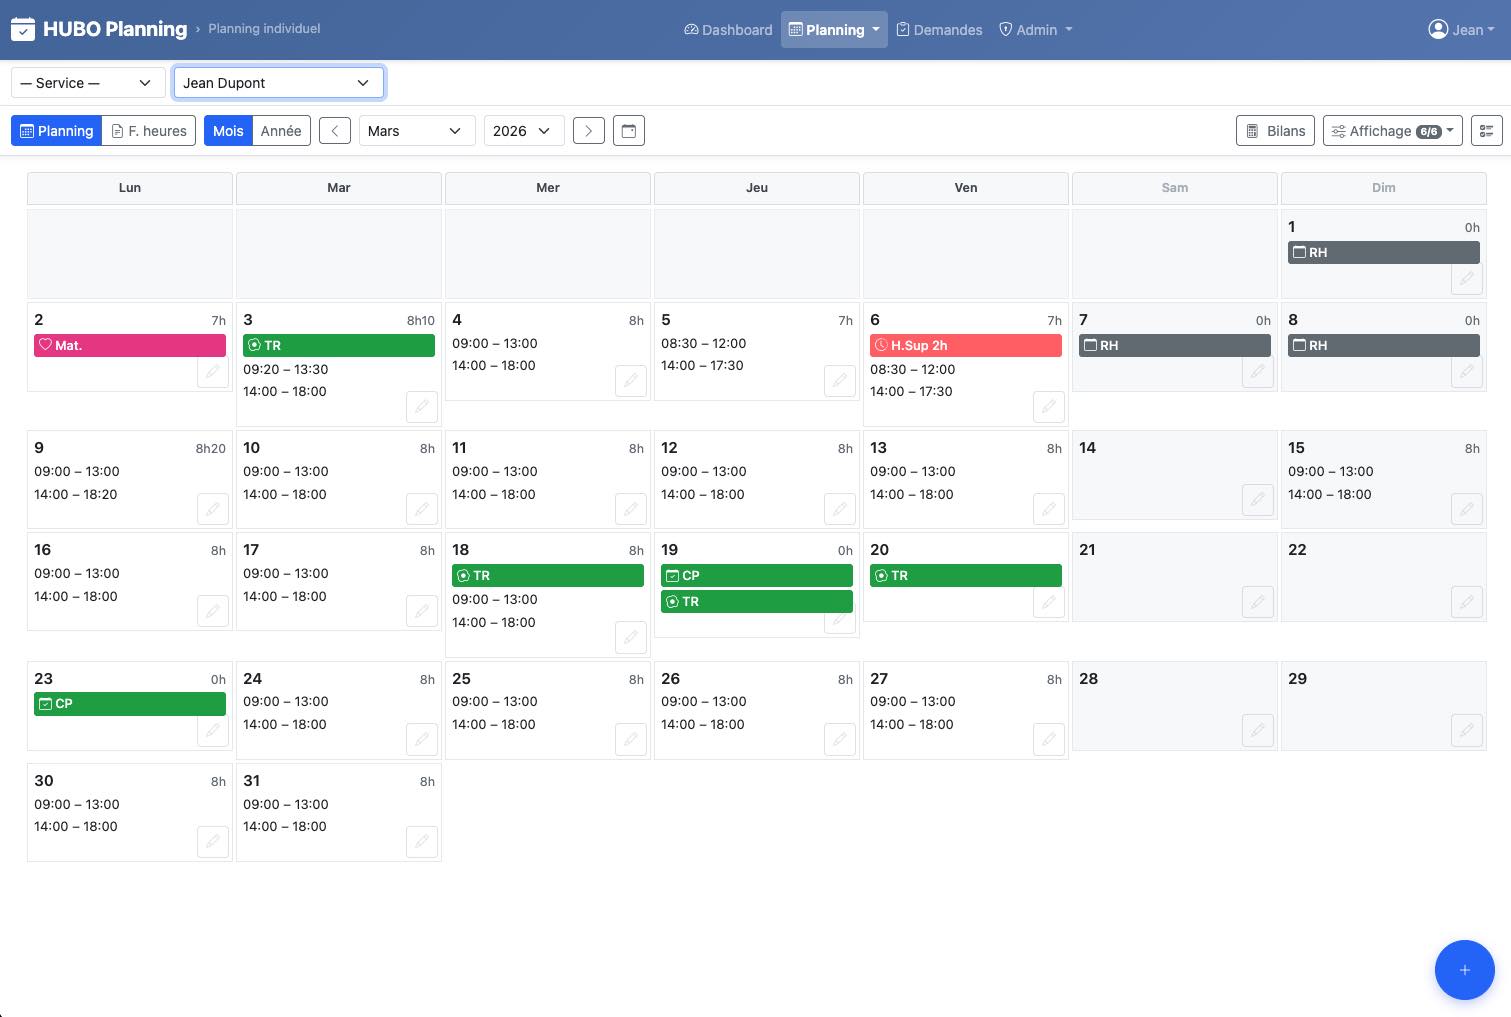Expand the Jean Dupont employee selector
1511x1017 pixels.
tap(278, 83)
